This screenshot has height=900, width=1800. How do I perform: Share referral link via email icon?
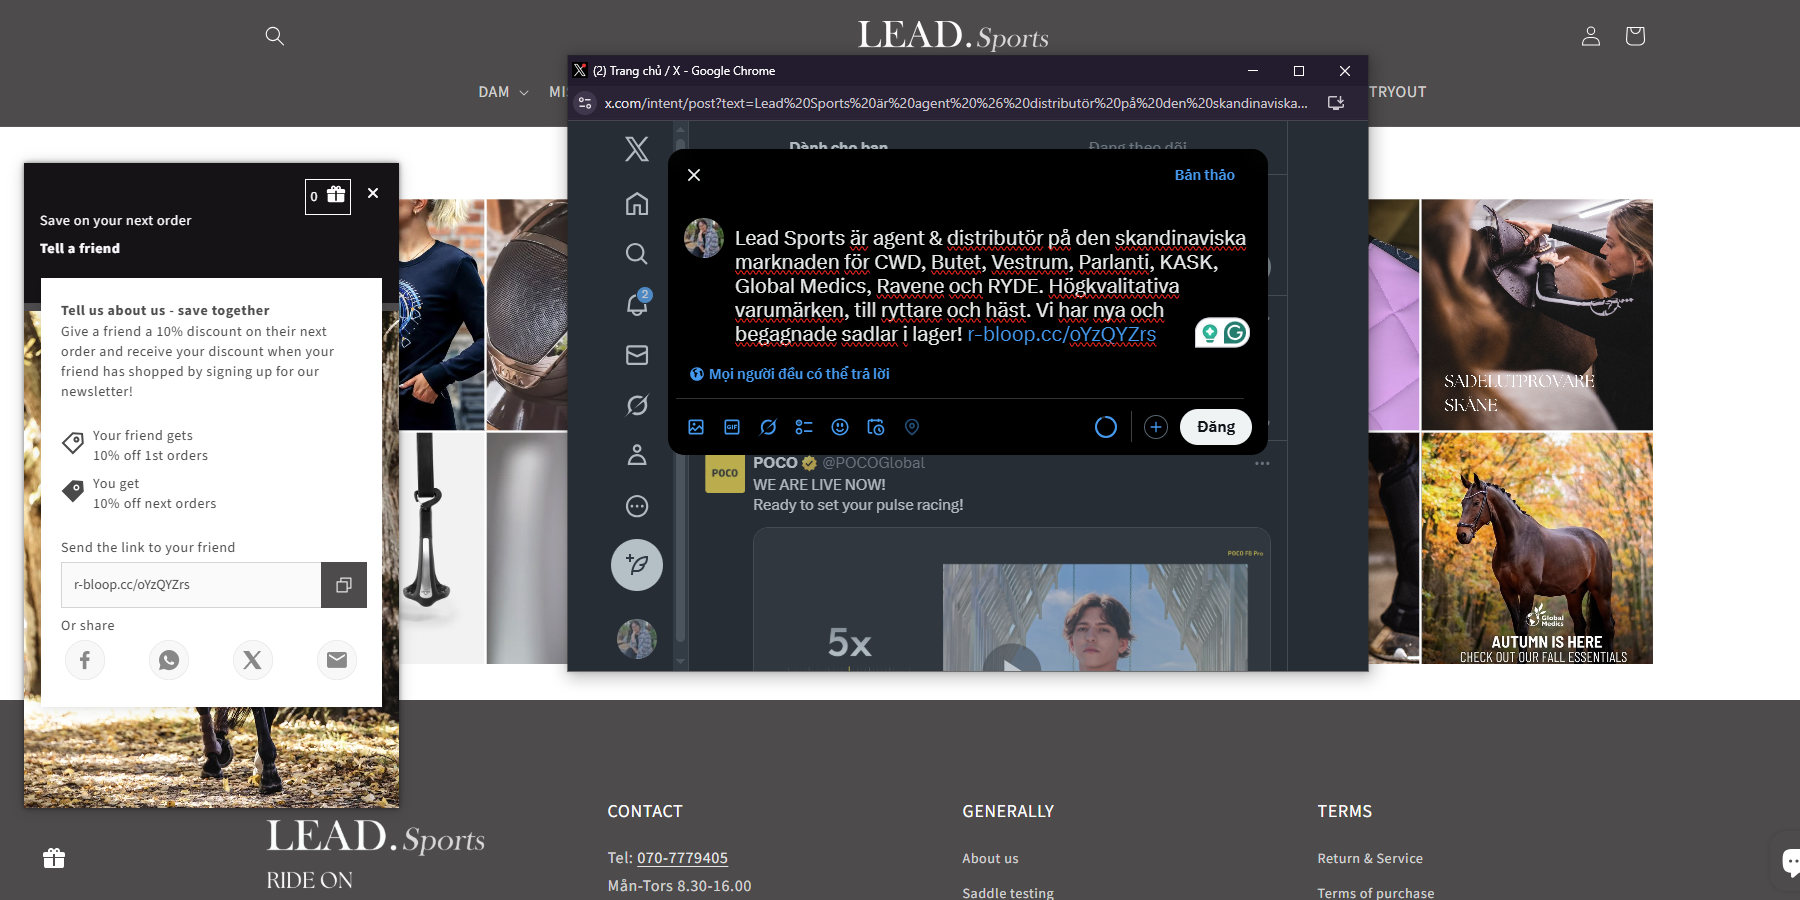coord(337,660)
